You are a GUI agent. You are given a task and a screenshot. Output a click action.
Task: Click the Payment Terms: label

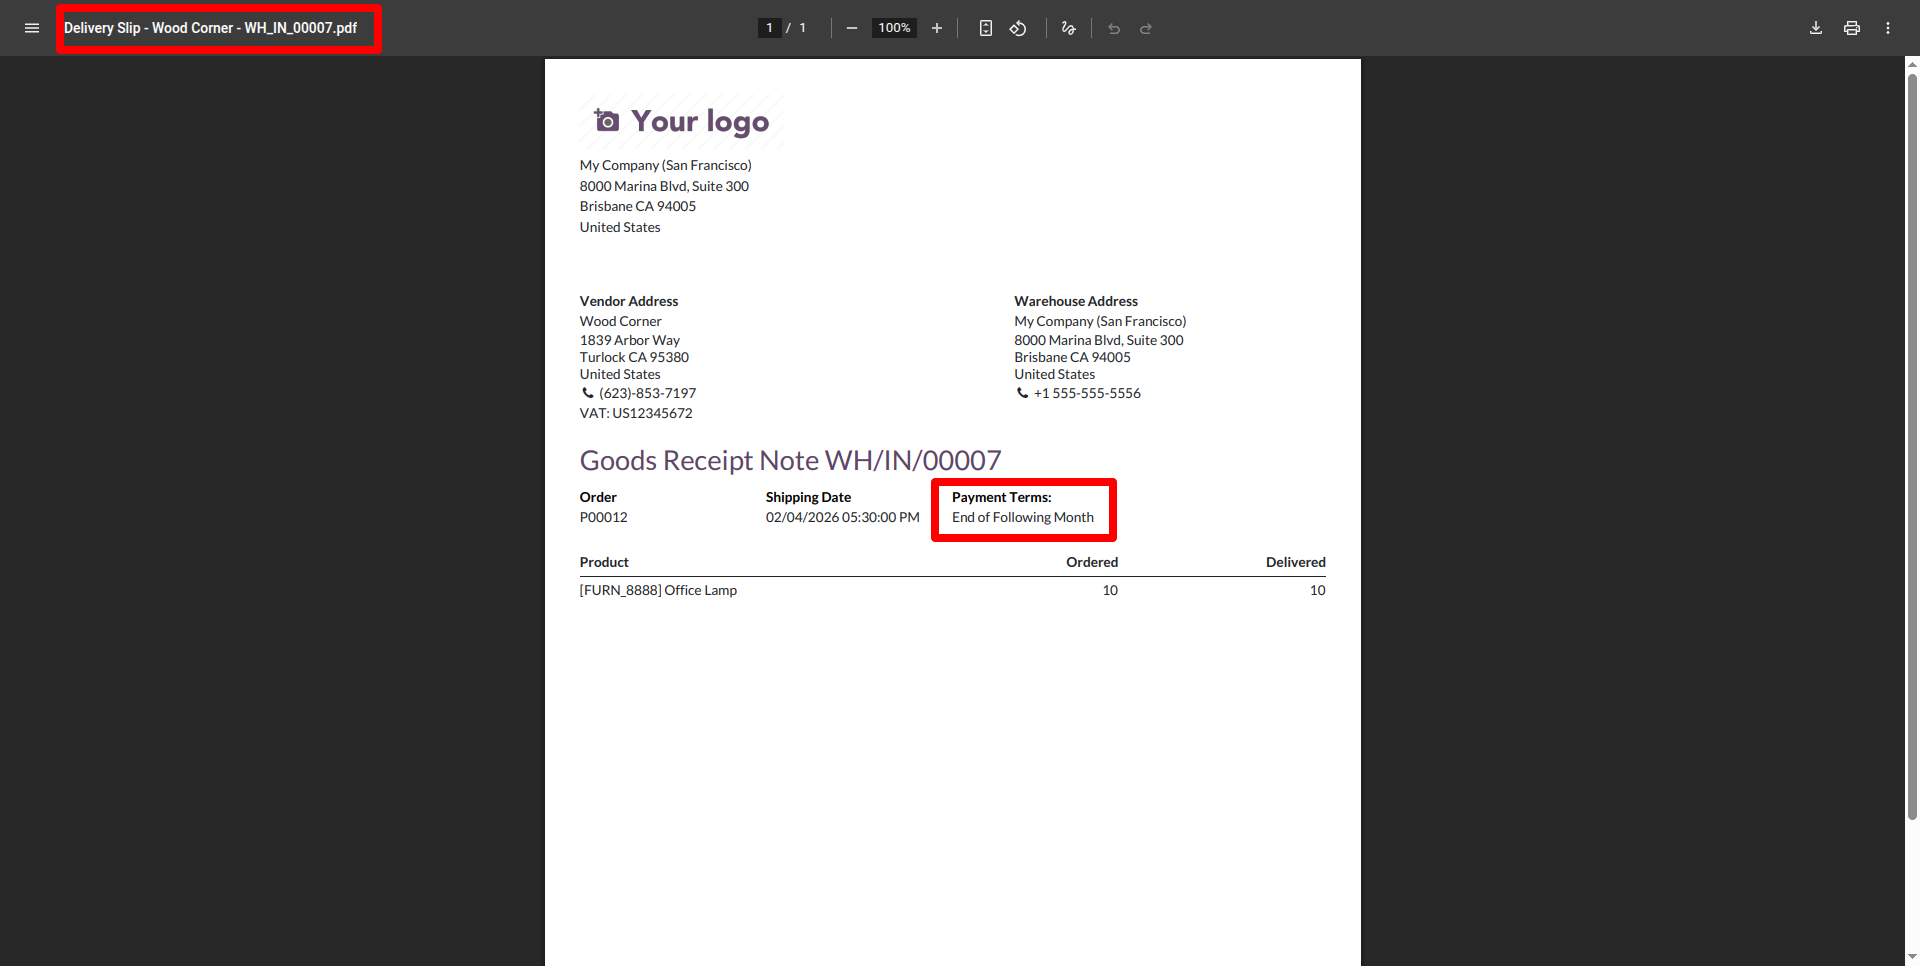1002,497
